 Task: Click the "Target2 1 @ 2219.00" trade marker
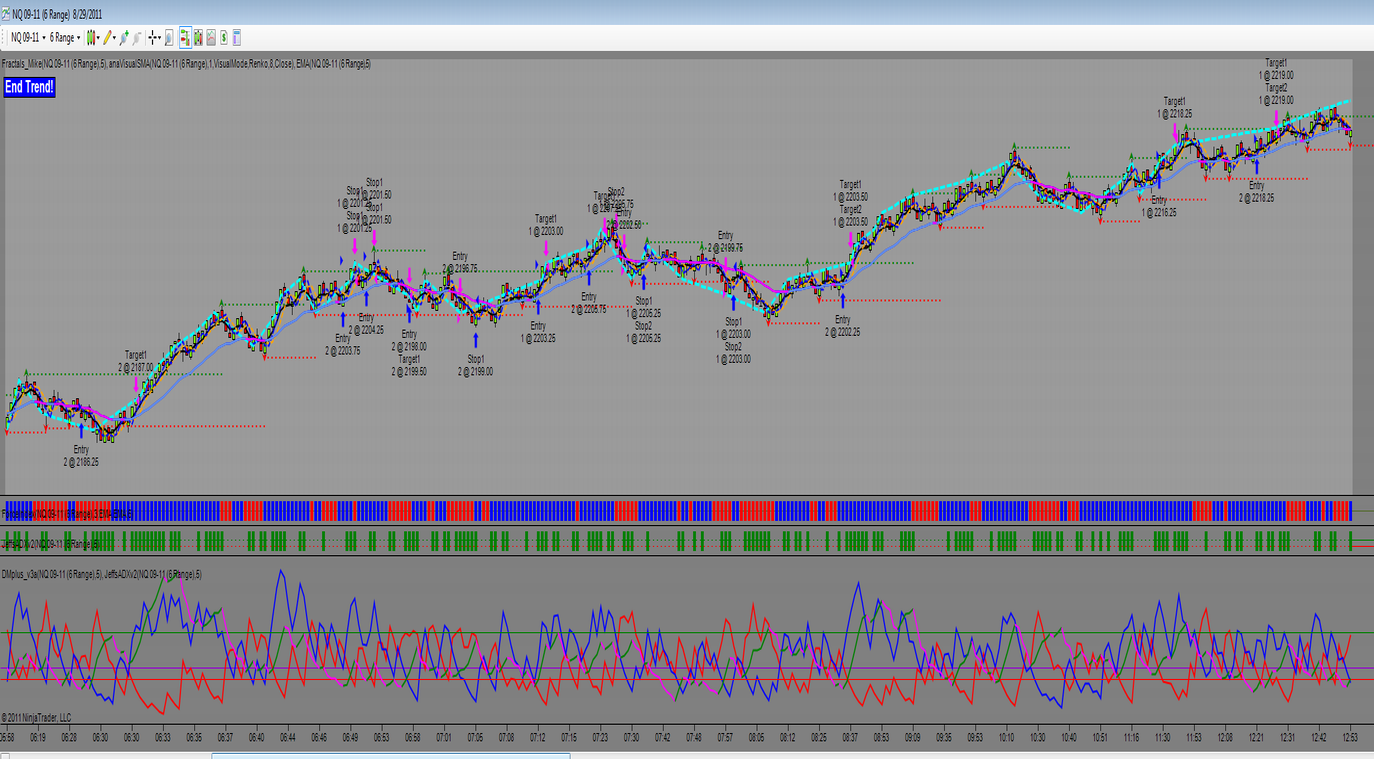(x=1276, y=94)
